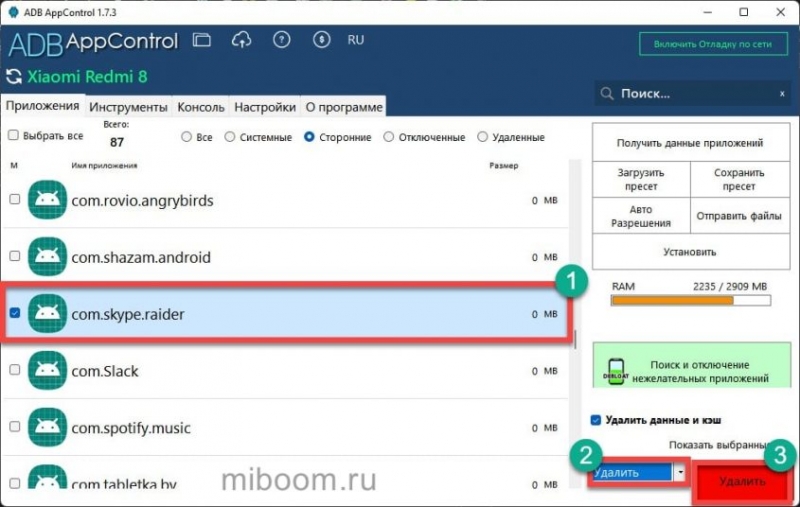Click Отправить файлы button
Viewport: 800px width, 507px height.
(x=739, y=216)
